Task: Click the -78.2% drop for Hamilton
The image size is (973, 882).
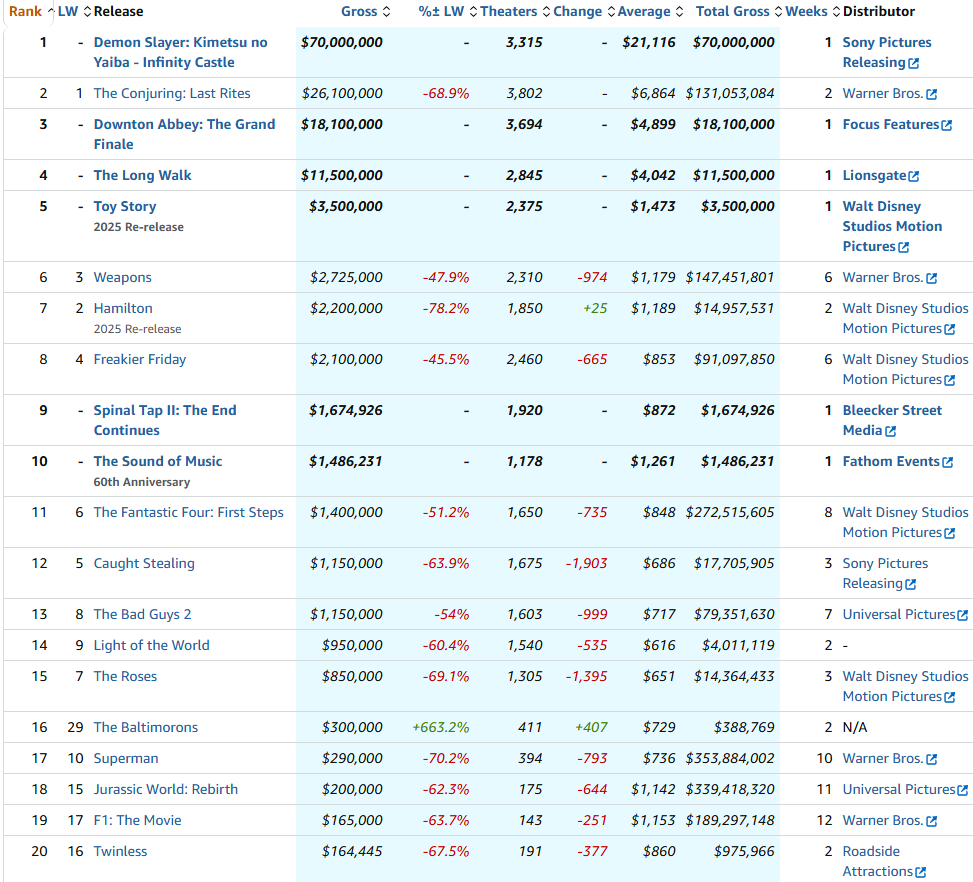Action: (x=446, y=308)
